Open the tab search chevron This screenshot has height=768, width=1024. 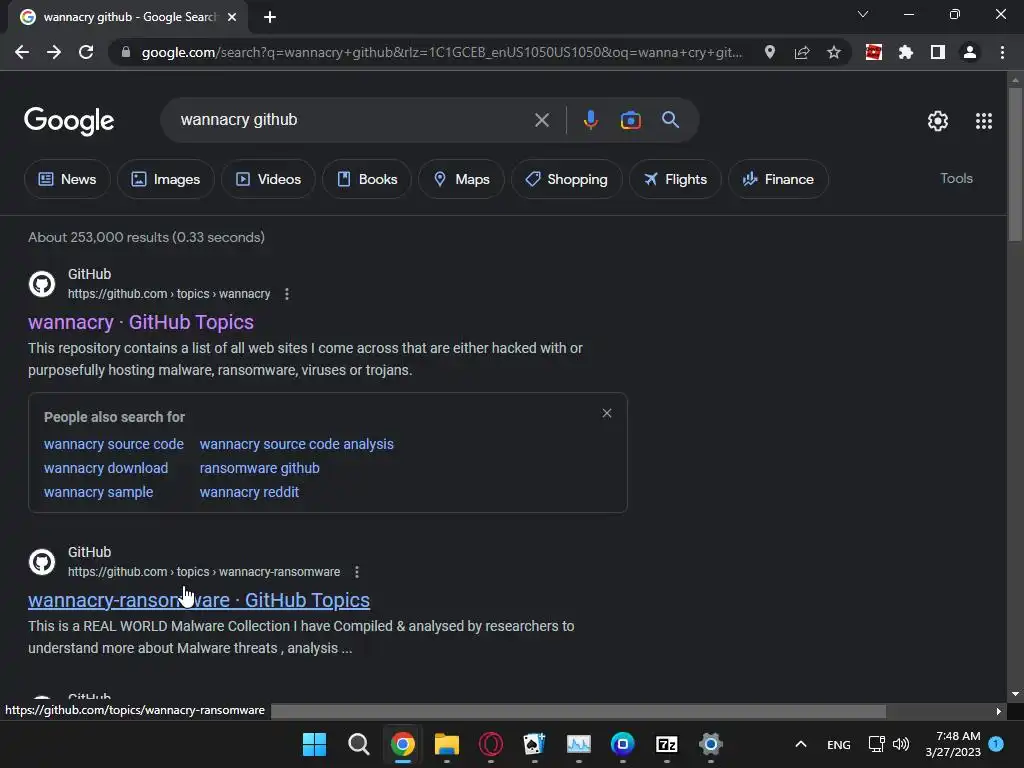pos(863,14)
